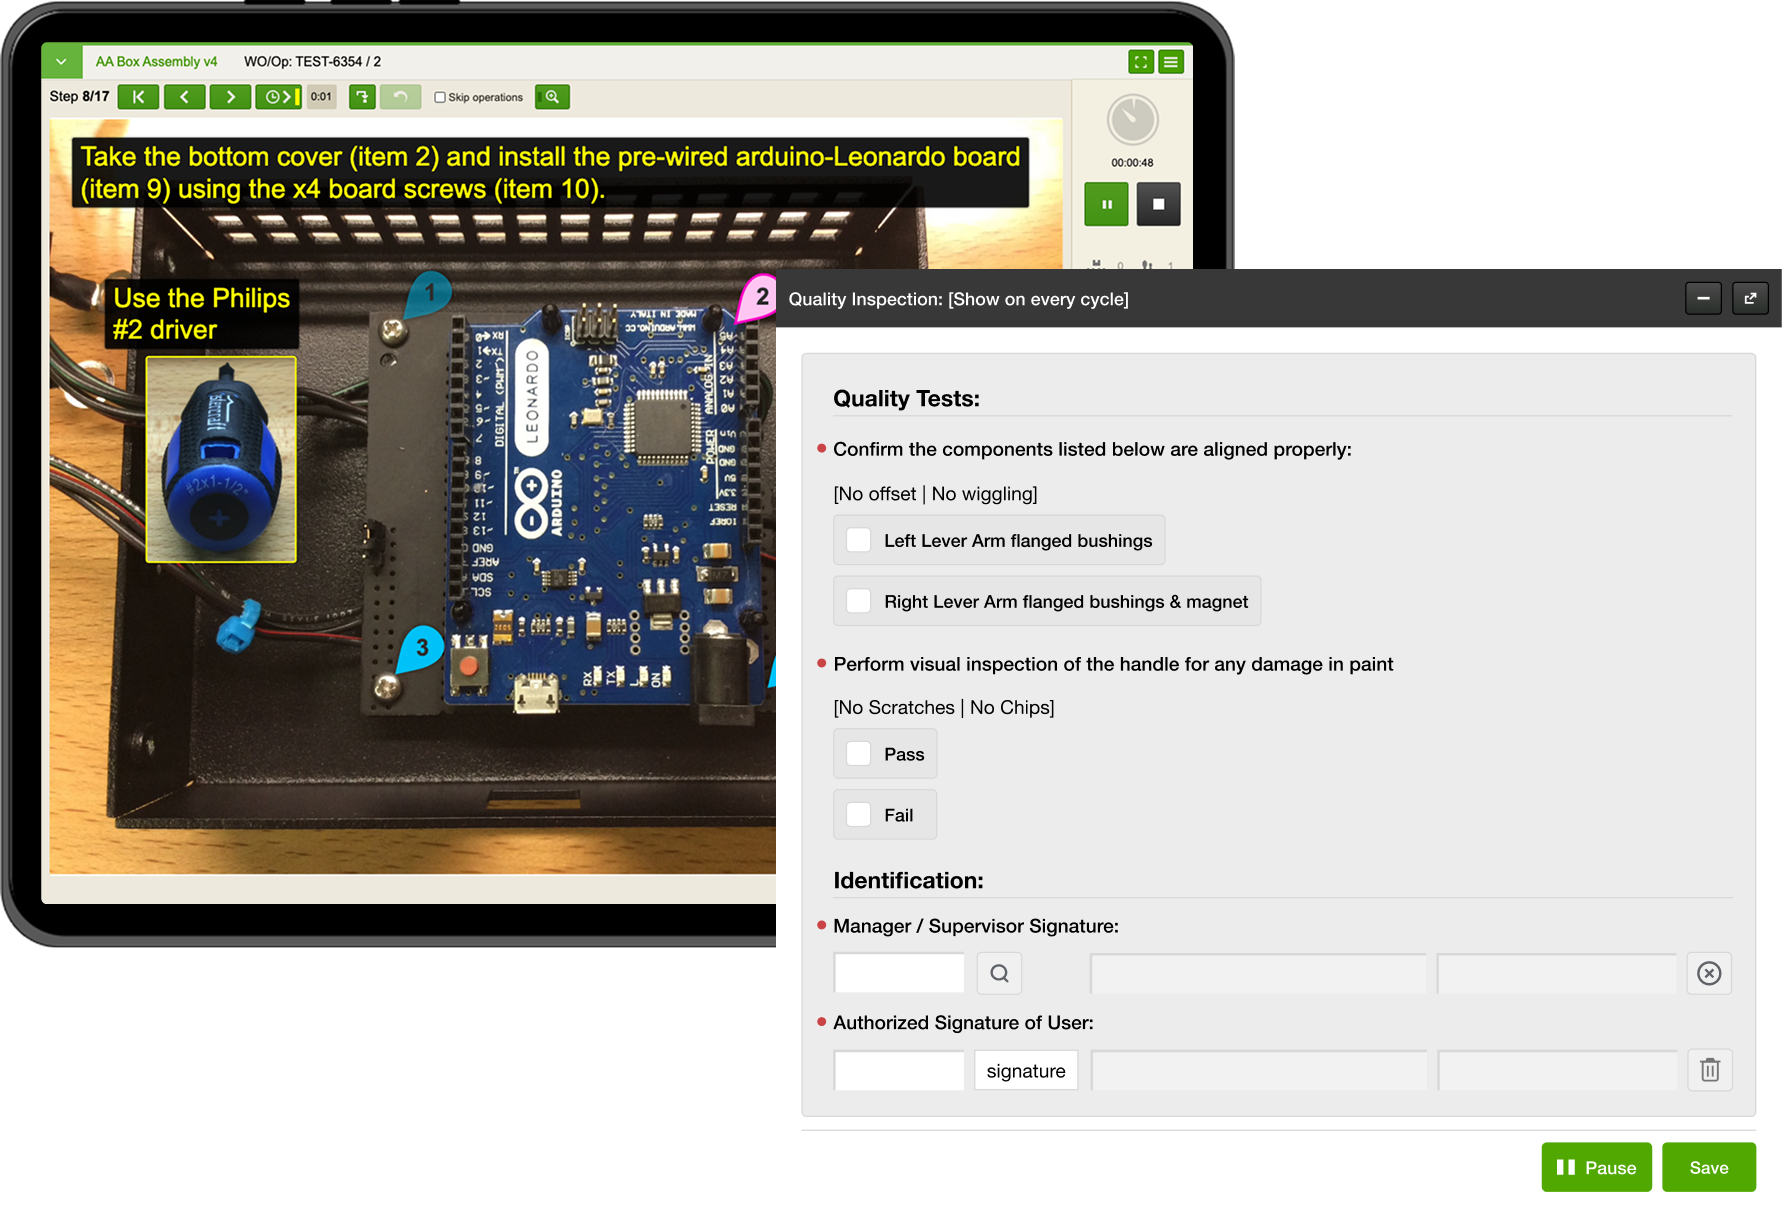Screen dimensions: 1782x1230
Task: Check Left Lever Arm flanged bushings
Action: tap(859, 540)
